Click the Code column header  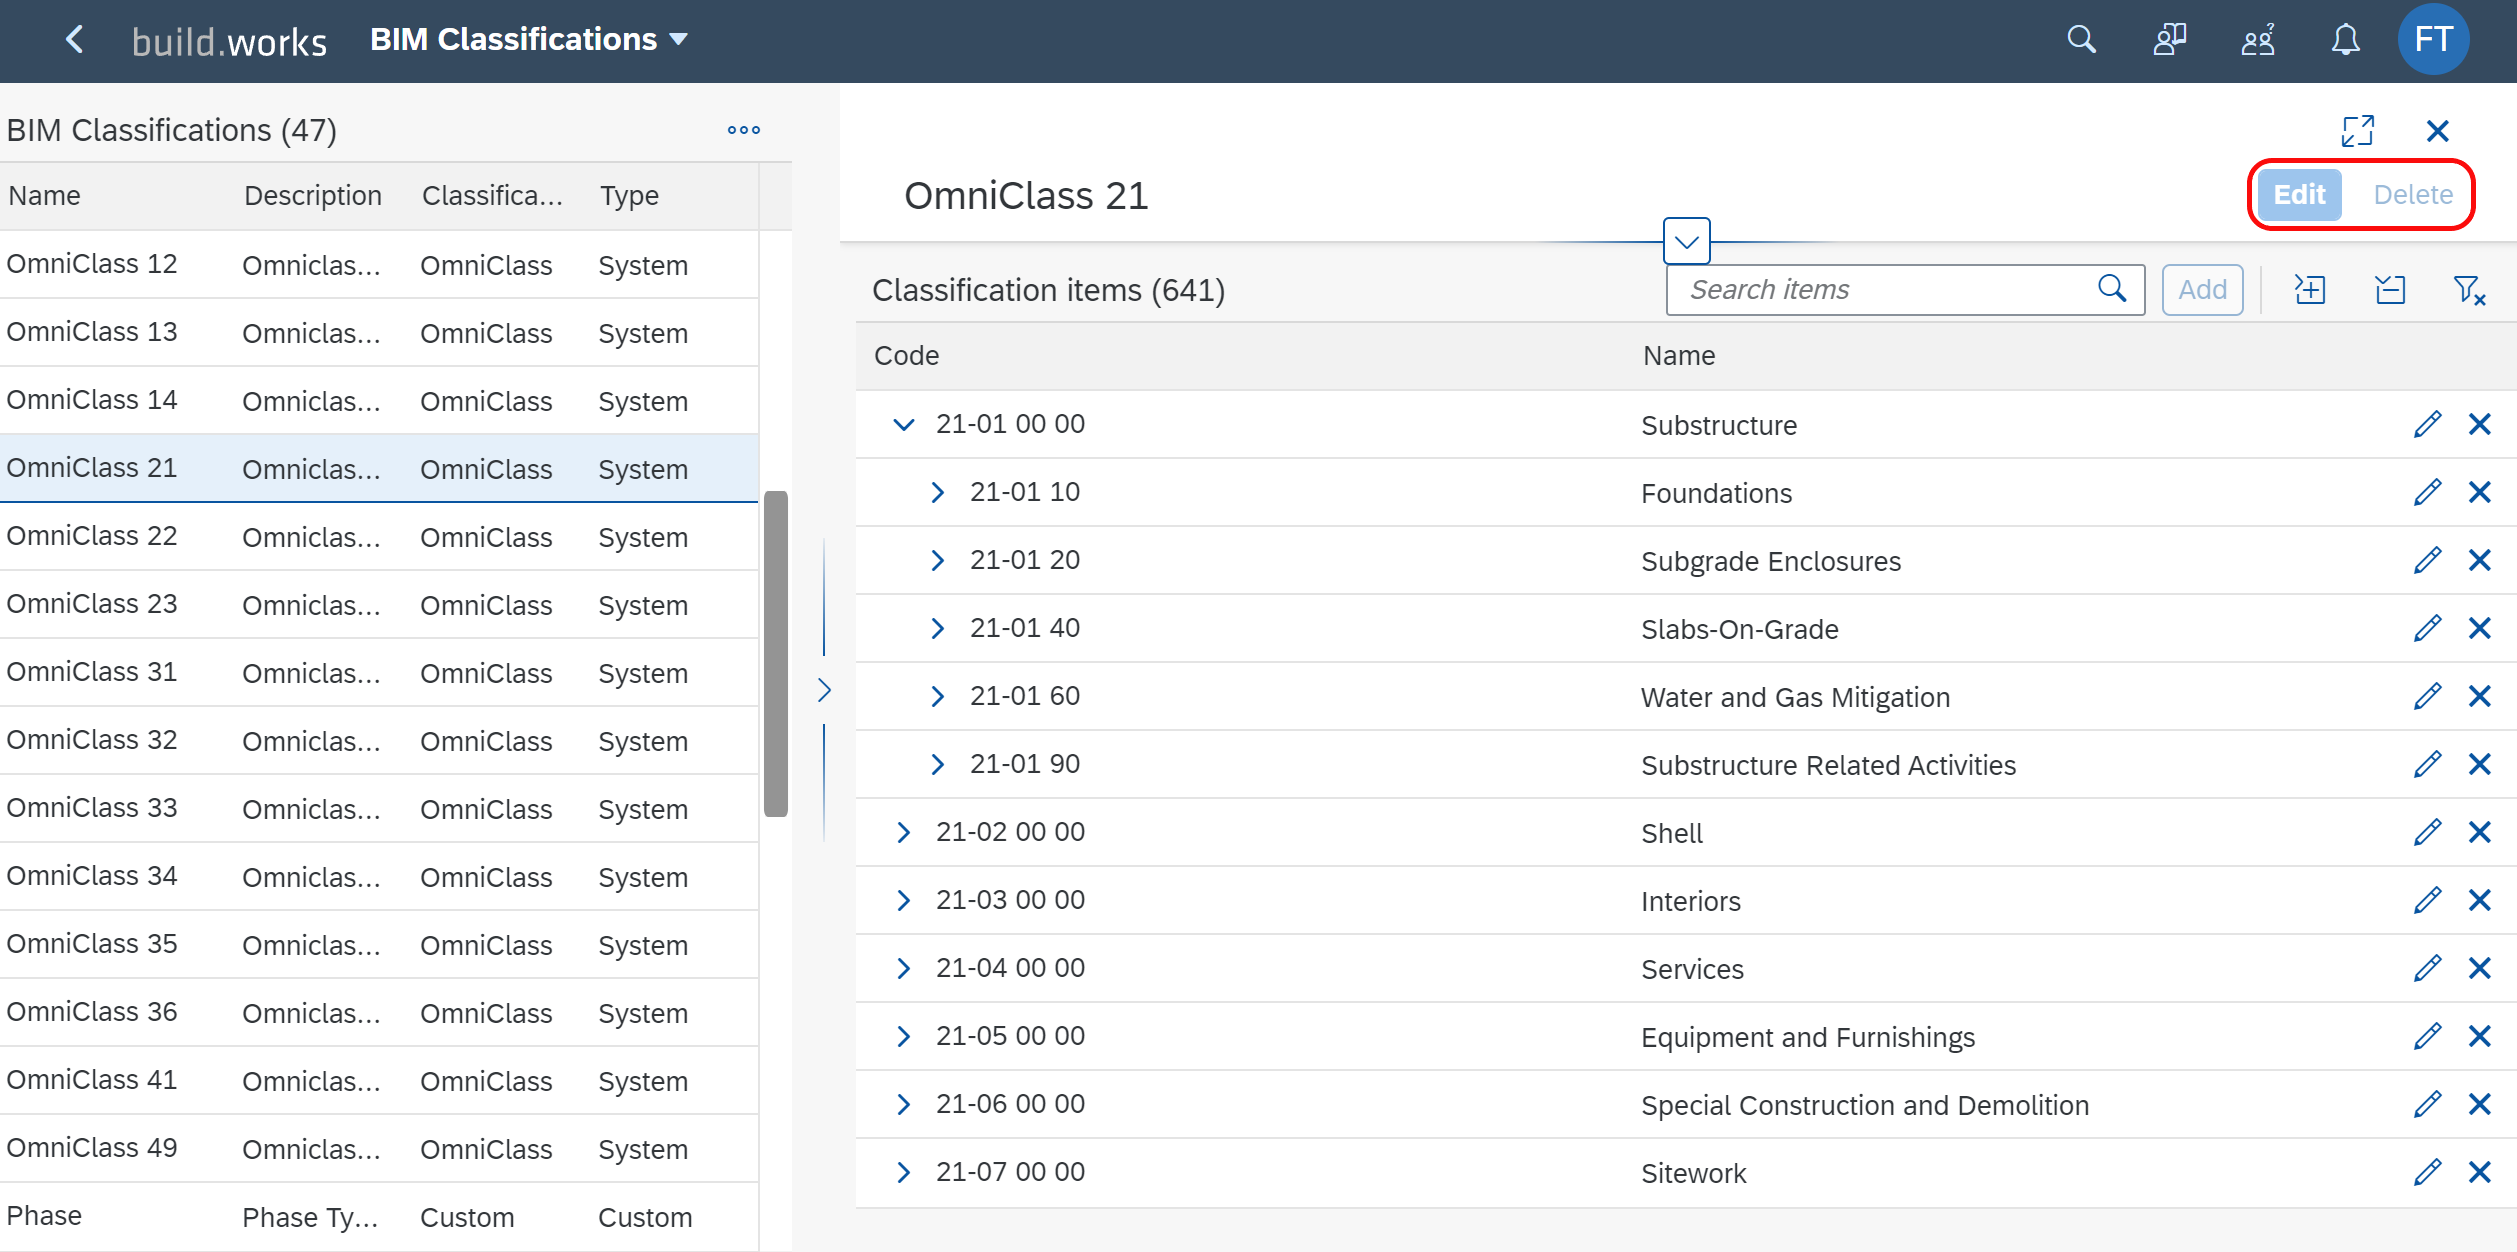tap(907, 356)
